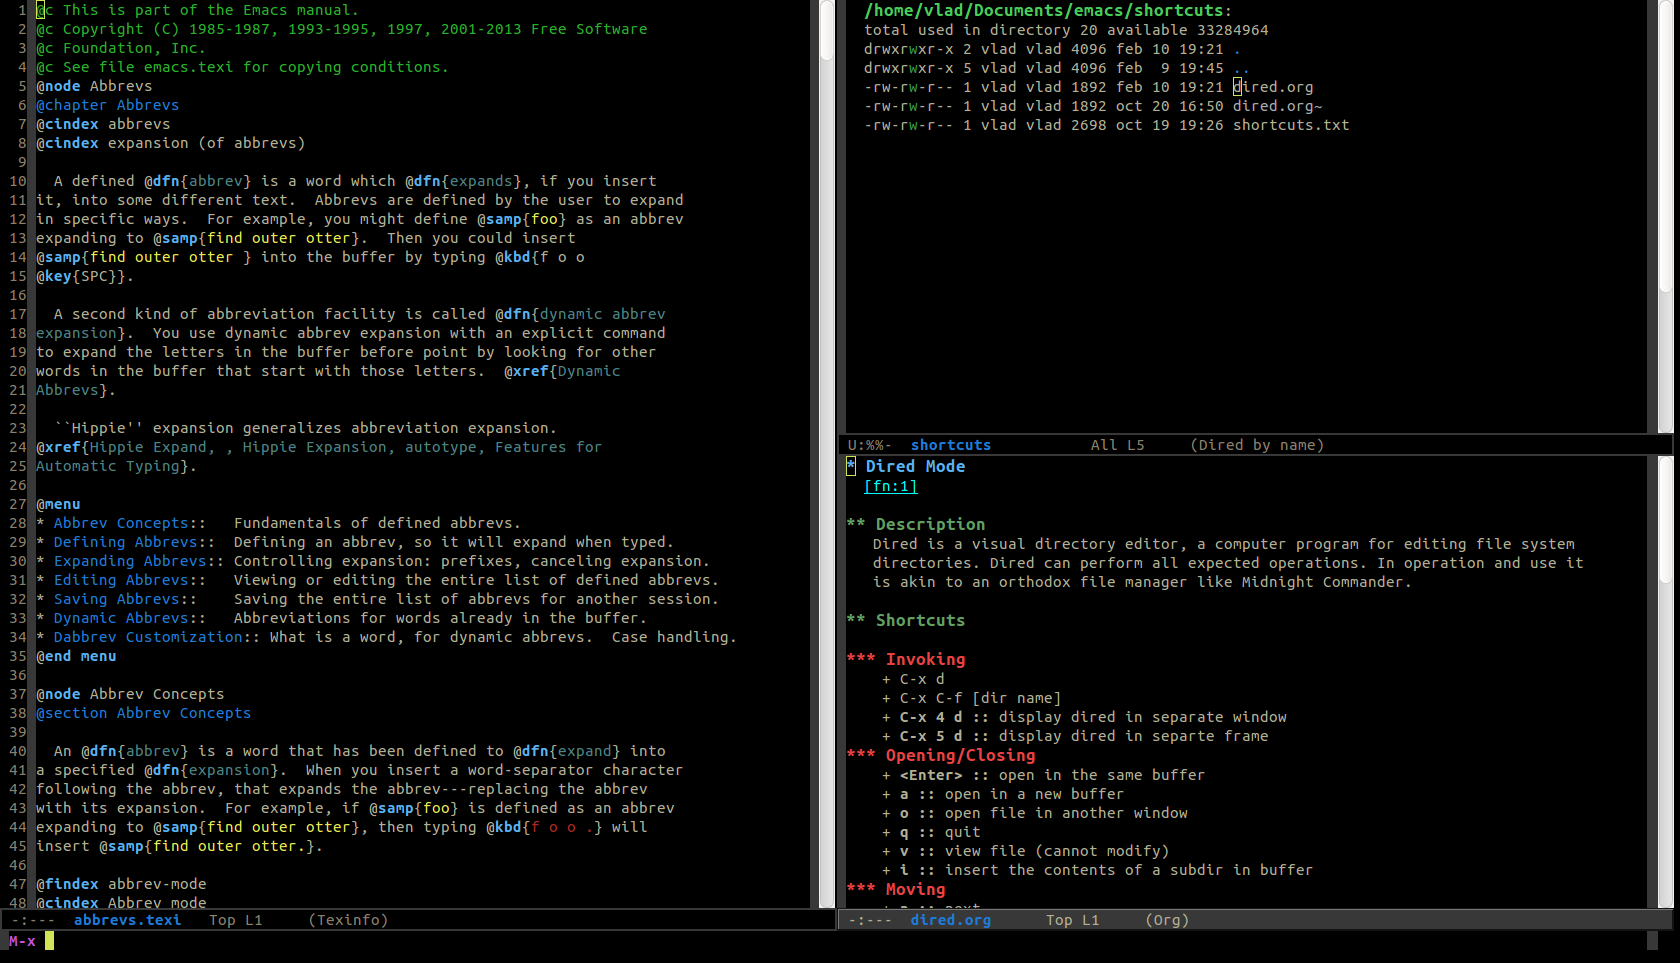The height and width of the screenshot is (963, 1680).
Task: Click the dired directory window scrollbar
Action: click(1665, 216)
